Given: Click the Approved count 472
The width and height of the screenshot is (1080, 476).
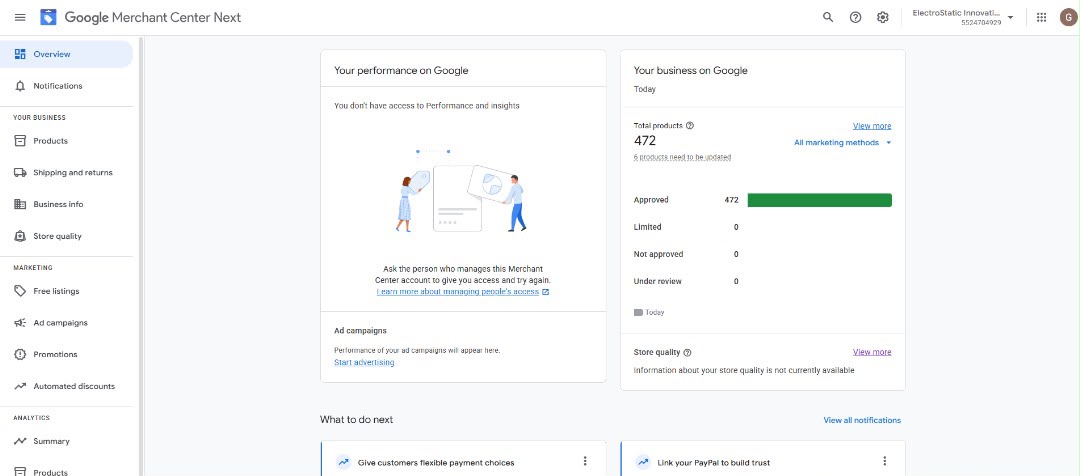Looking at the screenshot, I should tap(731, 200).
